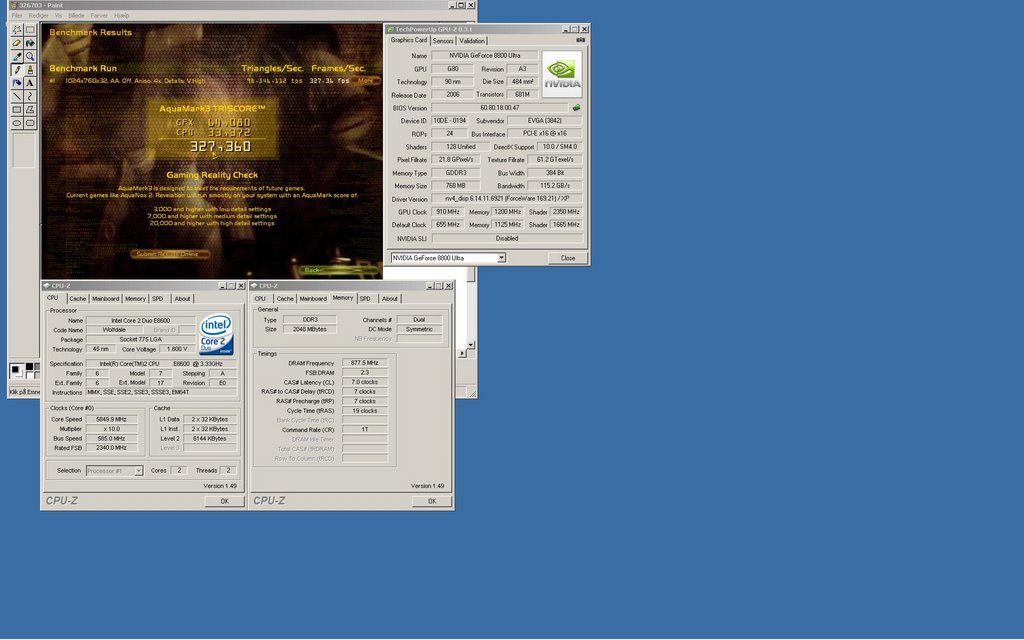The height and width of the screenshot is (640, 1024).
Task: Open Cache tab in left CPU-Z window
Action: [78, 298]
